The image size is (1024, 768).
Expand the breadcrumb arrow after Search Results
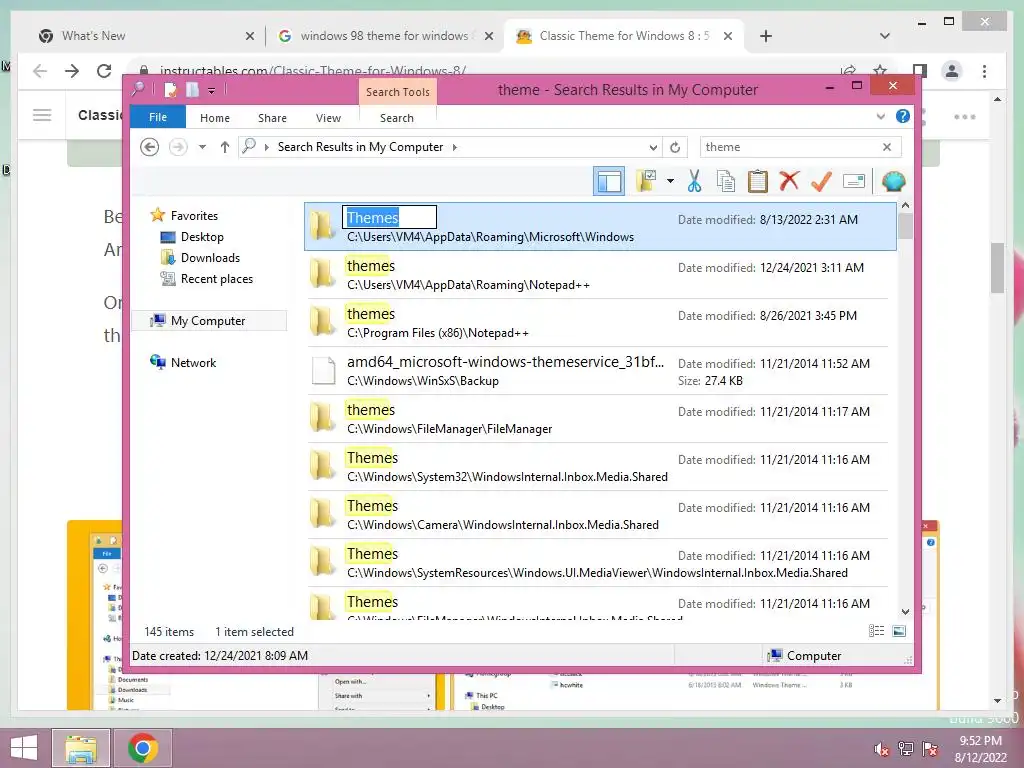(x=455, y=148)
